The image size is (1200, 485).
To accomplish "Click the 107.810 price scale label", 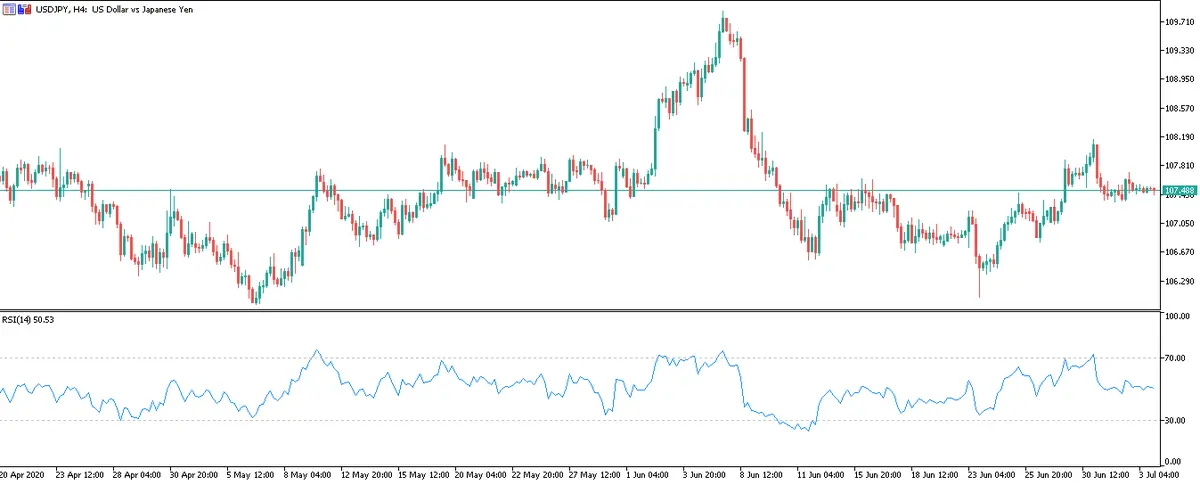I will pos(1179,166).
